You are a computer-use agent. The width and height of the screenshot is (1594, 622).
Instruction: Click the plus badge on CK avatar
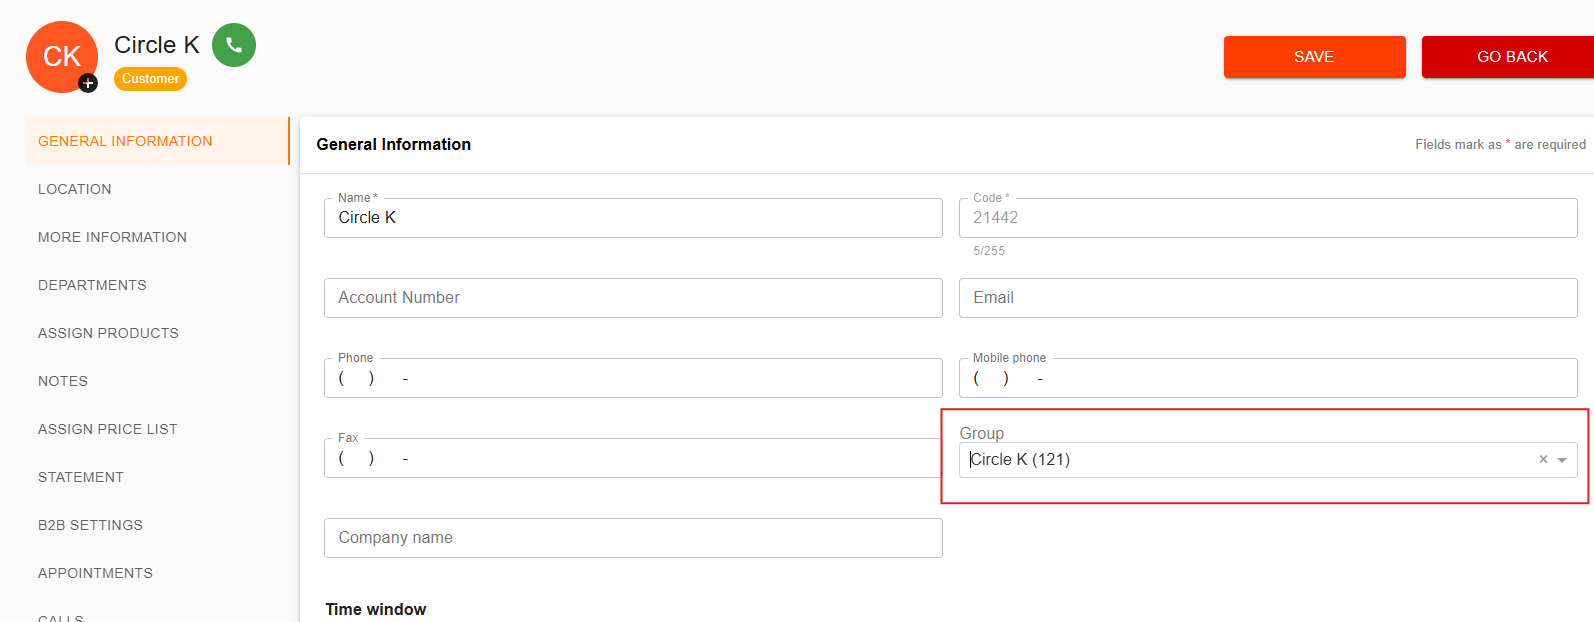(x=88, y=83)
